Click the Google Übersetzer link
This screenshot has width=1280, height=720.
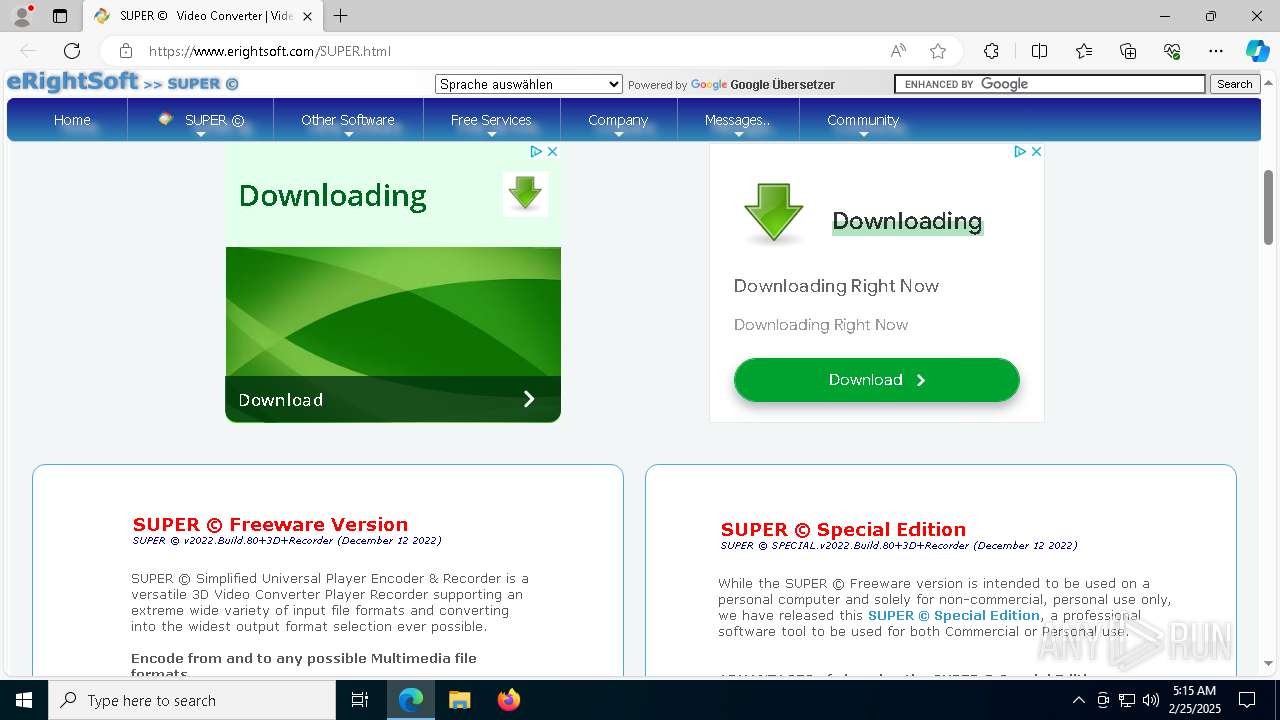pos(782,85)
